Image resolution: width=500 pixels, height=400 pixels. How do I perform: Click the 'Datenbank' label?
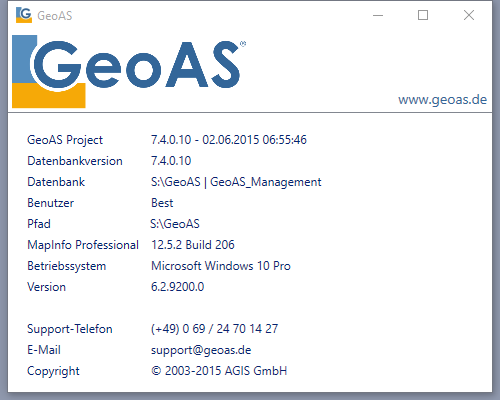point(56,182)
